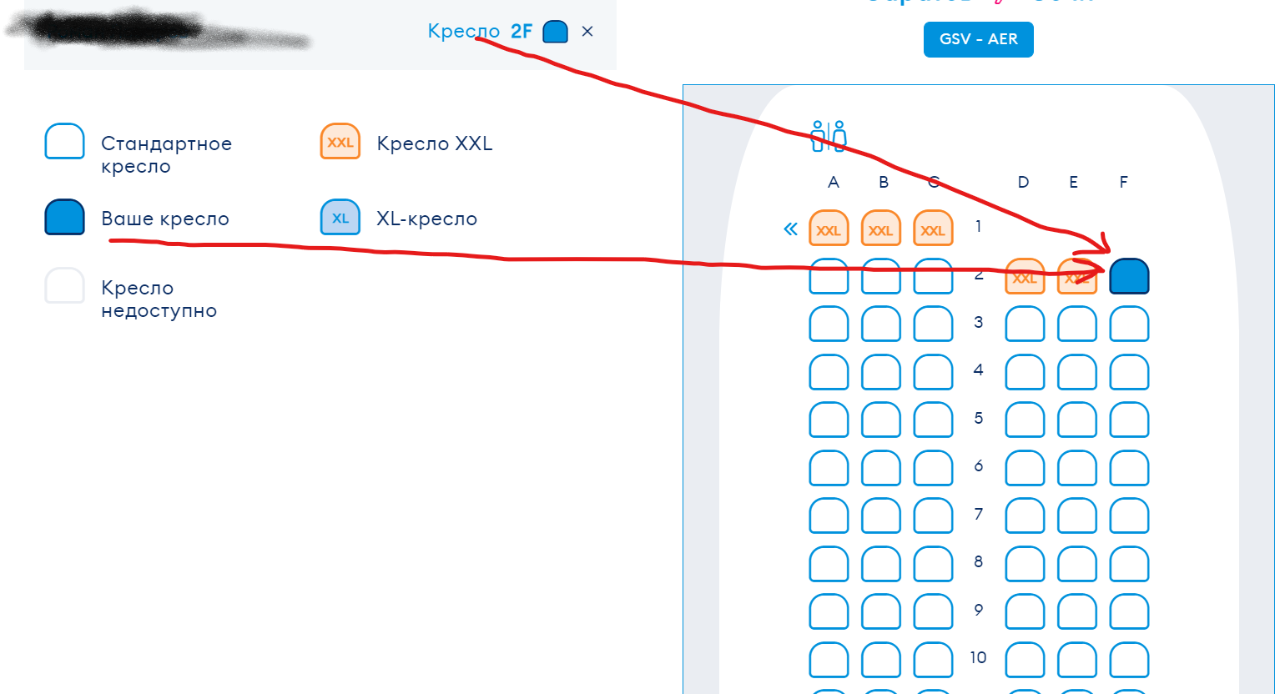The height and width of the screenshot is (694, 1280).
Task: Pick standard seat 6E
Action: pyautogui.click(x=1077, y=468)
